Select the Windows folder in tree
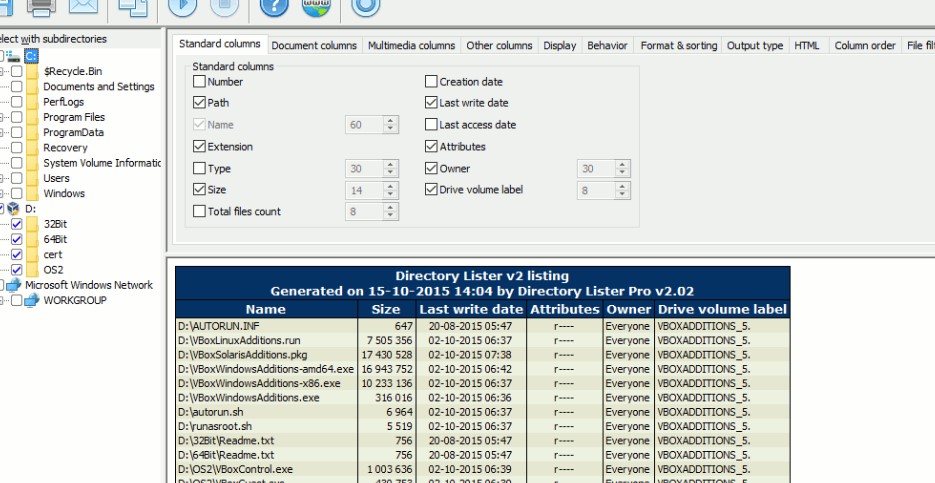 [63, 193]
